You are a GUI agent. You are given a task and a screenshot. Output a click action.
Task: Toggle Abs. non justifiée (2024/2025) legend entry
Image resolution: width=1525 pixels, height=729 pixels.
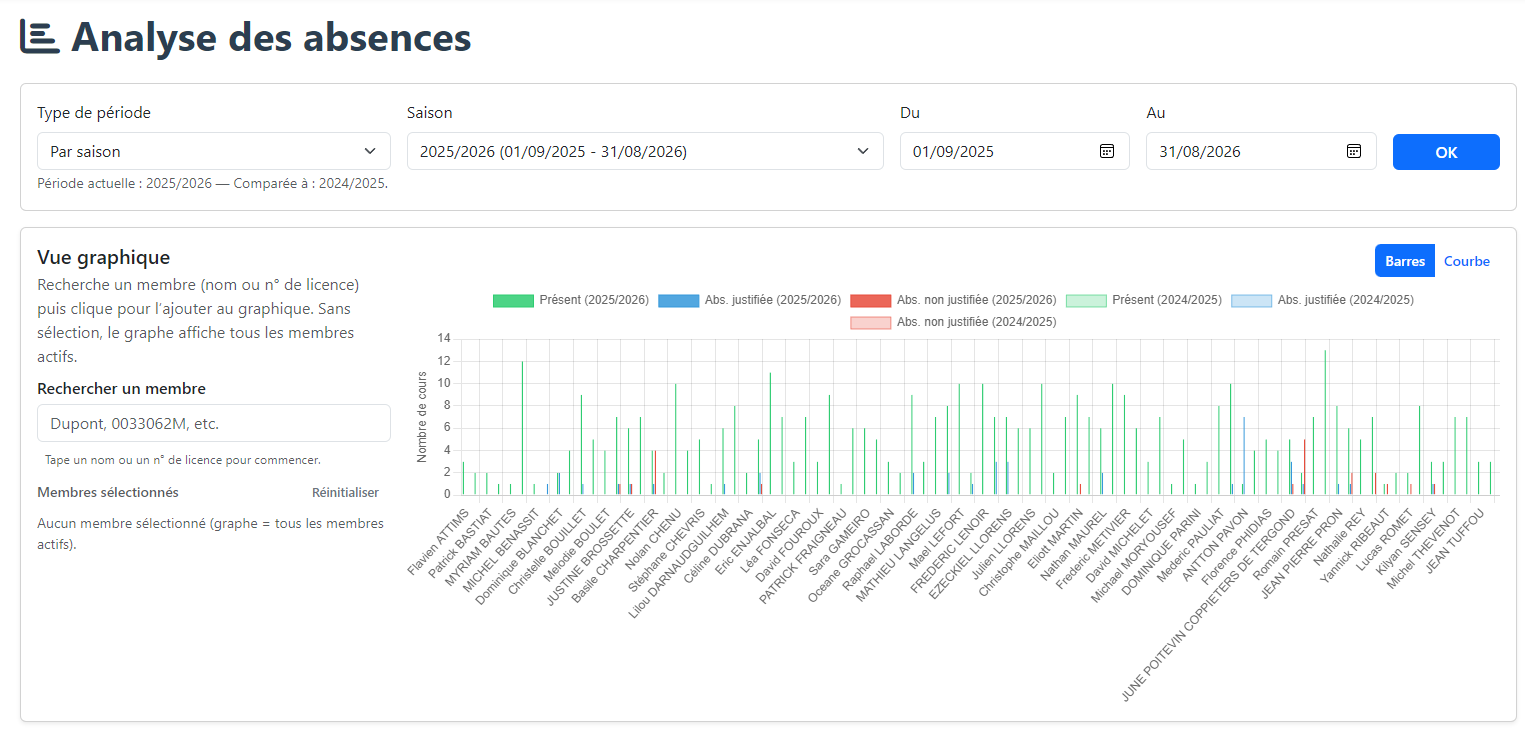pyautogui.click(x=953, y=322)
